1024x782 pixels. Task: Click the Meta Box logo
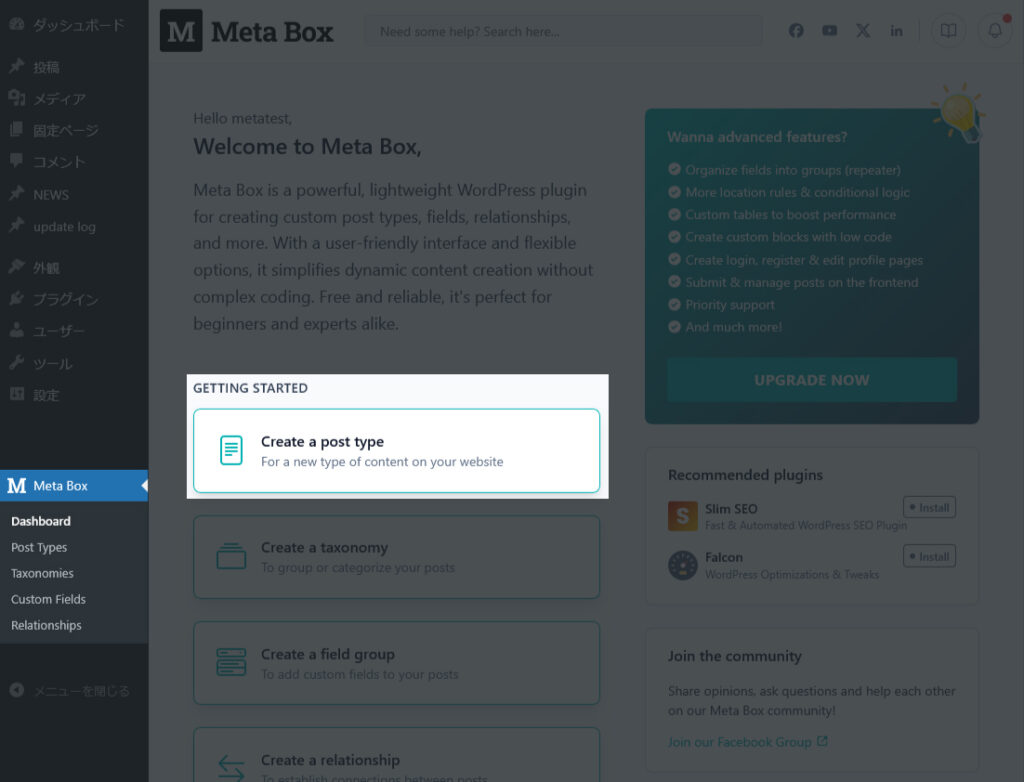247,31
